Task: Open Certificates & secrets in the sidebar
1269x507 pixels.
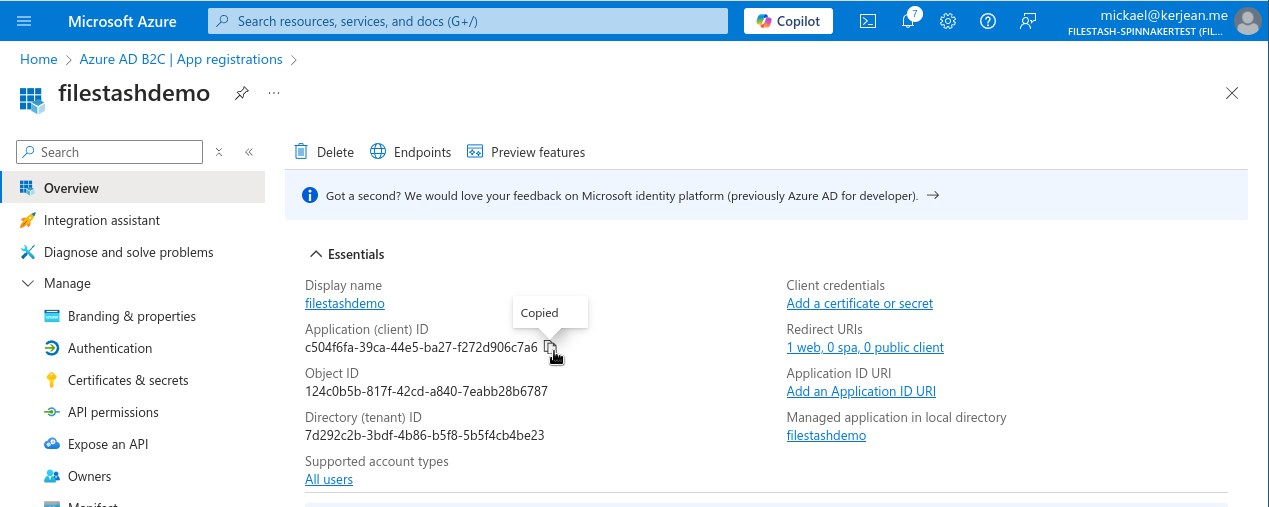Action: 128,380
